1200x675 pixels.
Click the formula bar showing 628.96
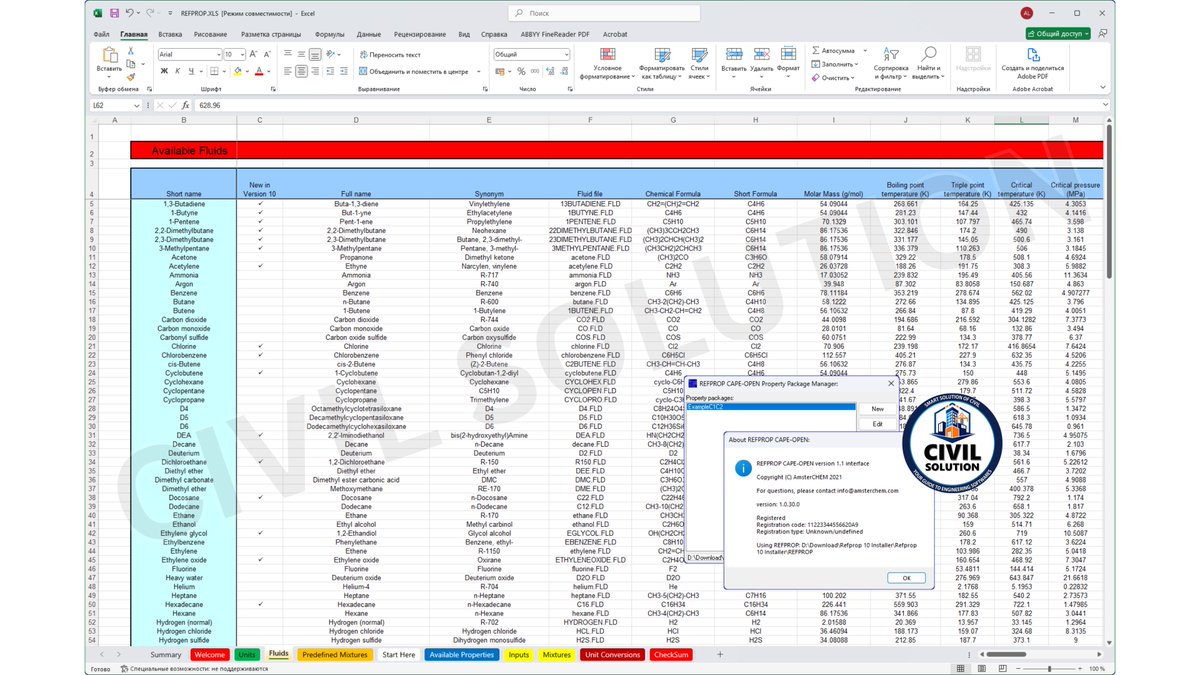[x=650, y=105]
